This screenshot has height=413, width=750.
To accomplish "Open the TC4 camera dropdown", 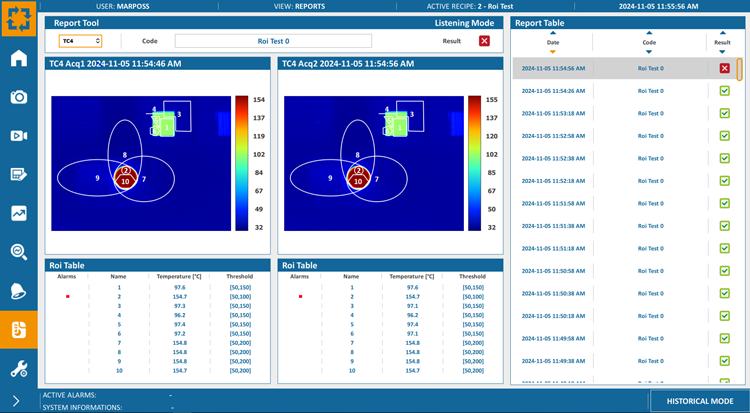I will pos(80,41).
